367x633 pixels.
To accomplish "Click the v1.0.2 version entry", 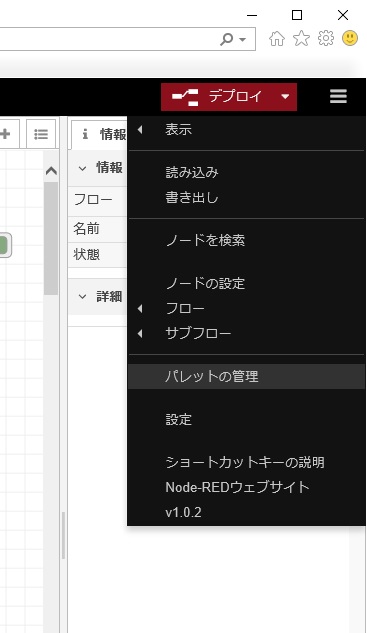I will tap(246, 512).
